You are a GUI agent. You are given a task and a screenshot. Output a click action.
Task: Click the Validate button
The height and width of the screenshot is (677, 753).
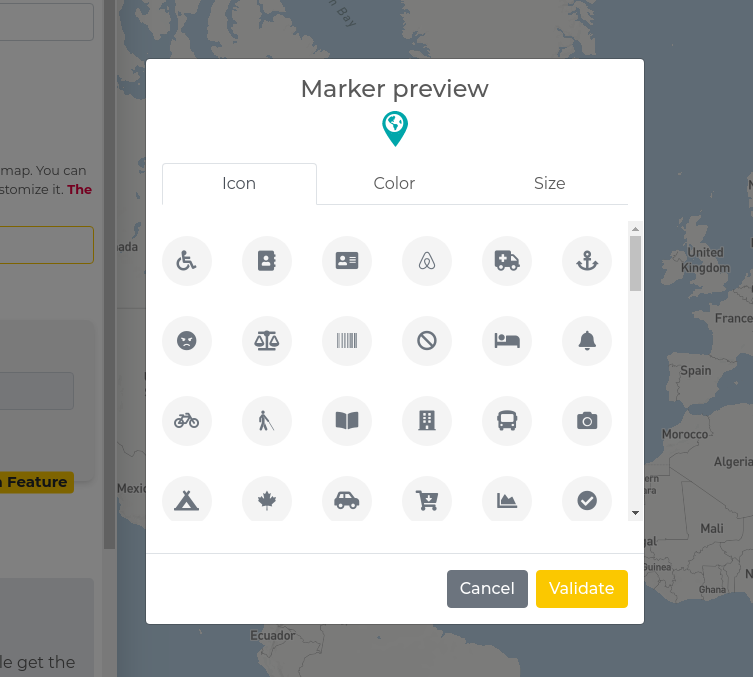click(x=581, y=589)
